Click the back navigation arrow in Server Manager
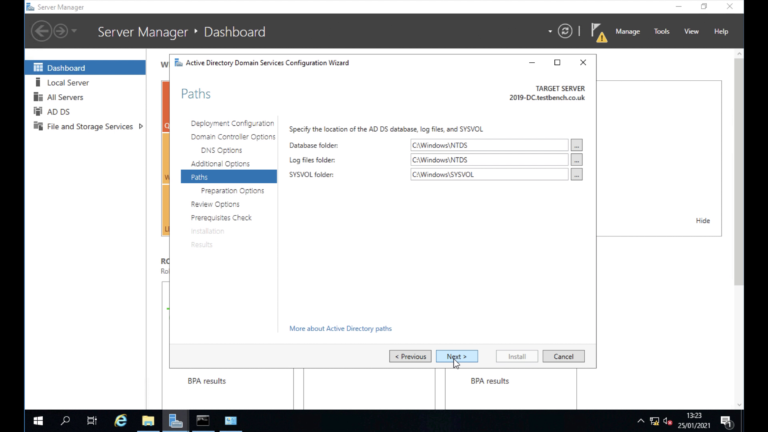 [41, 31]
